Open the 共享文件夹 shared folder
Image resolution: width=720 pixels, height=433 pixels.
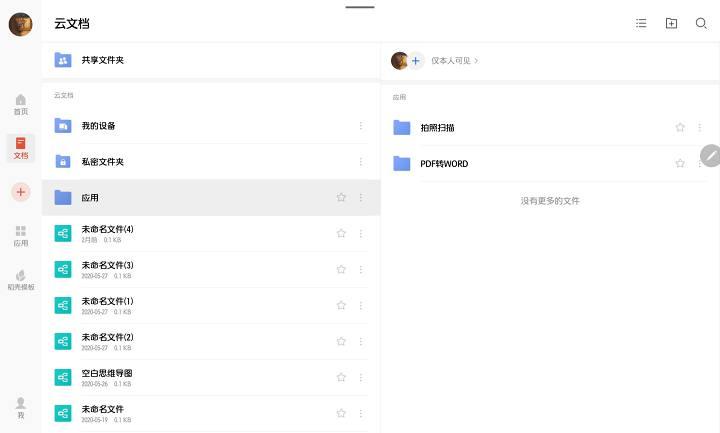tap(103, 60)
